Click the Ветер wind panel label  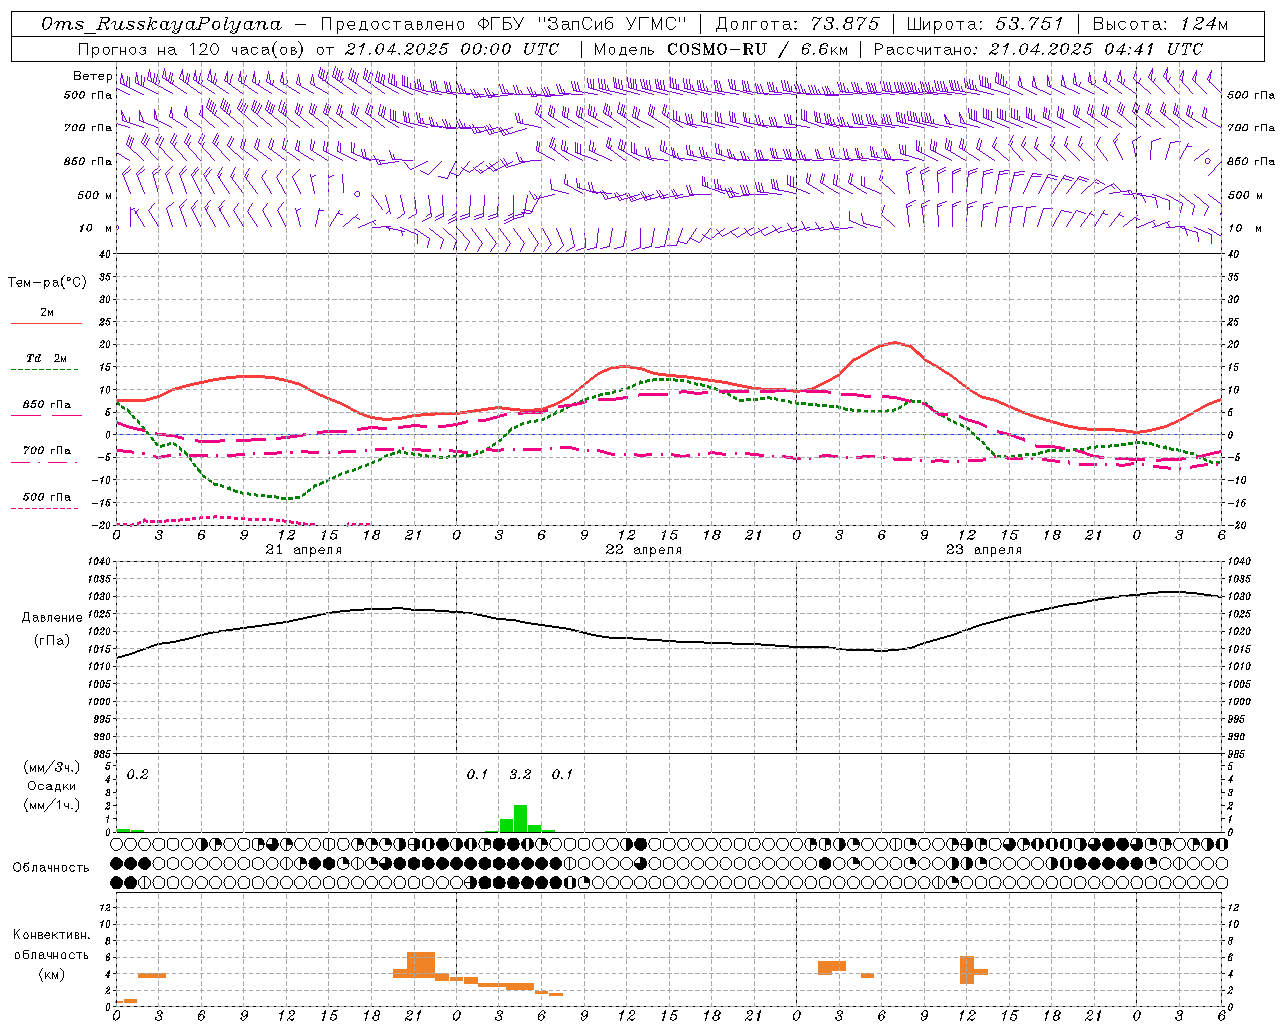point(92,76)
